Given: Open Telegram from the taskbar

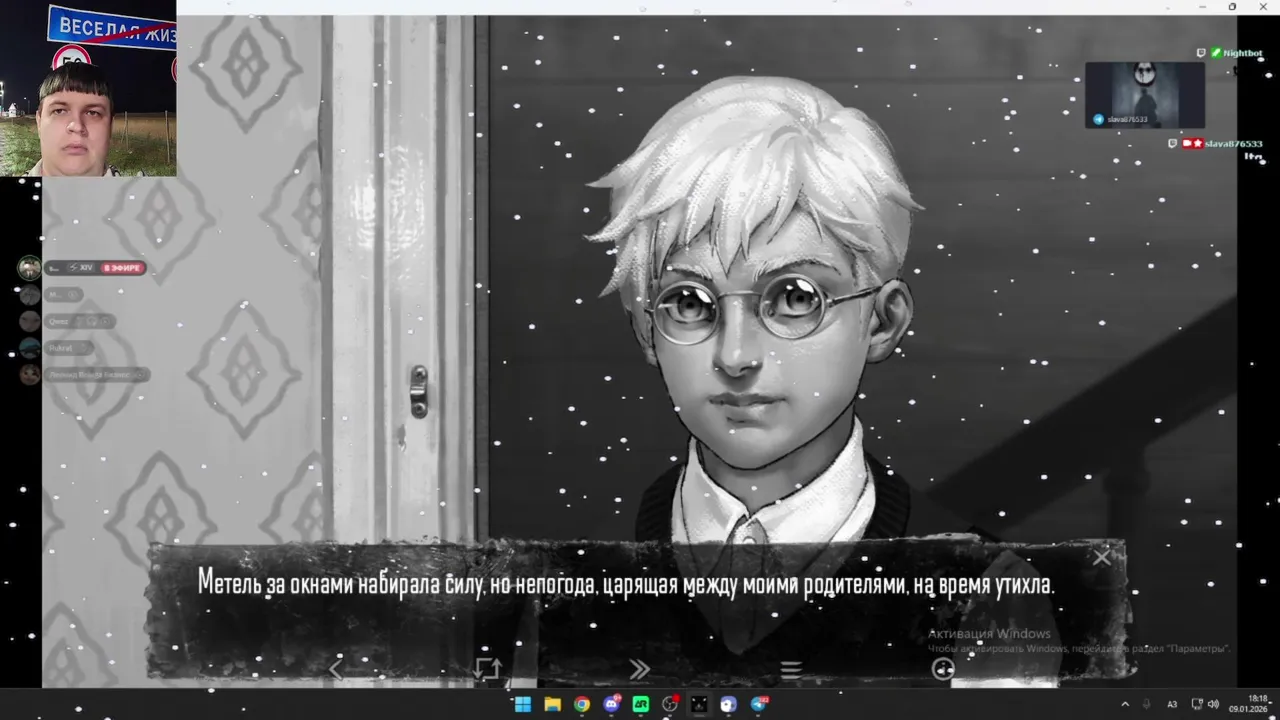Looking at the screenshot, I should 759,704.
